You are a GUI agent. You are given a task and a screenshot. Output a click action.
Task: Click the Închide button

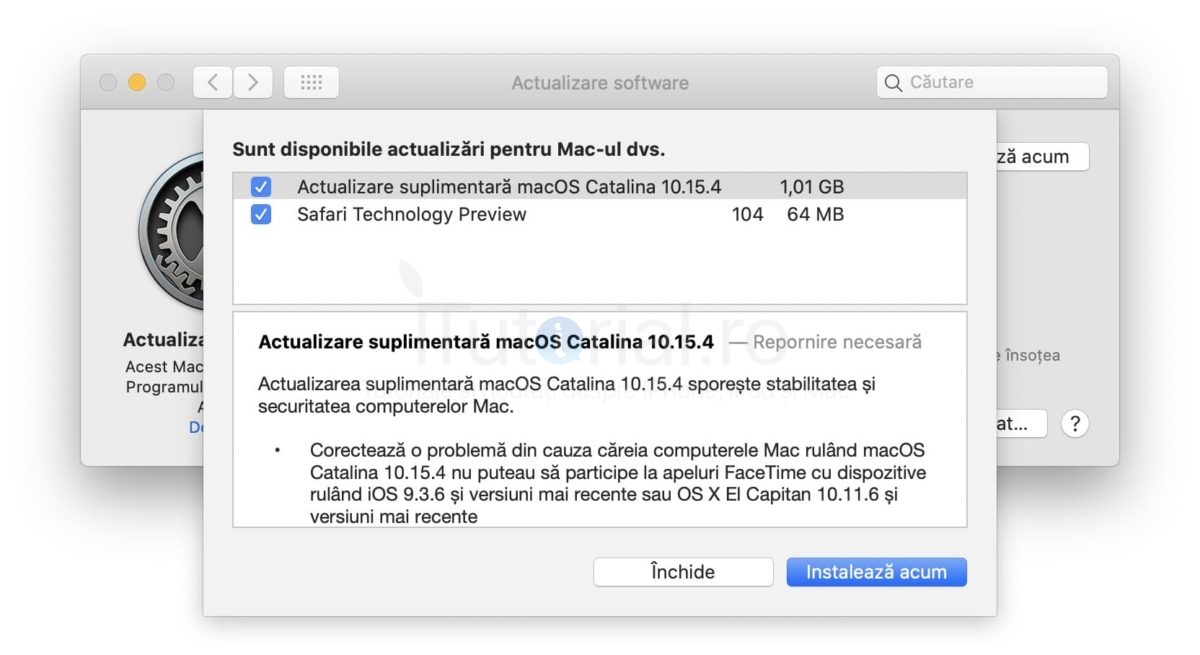[683, 572]
